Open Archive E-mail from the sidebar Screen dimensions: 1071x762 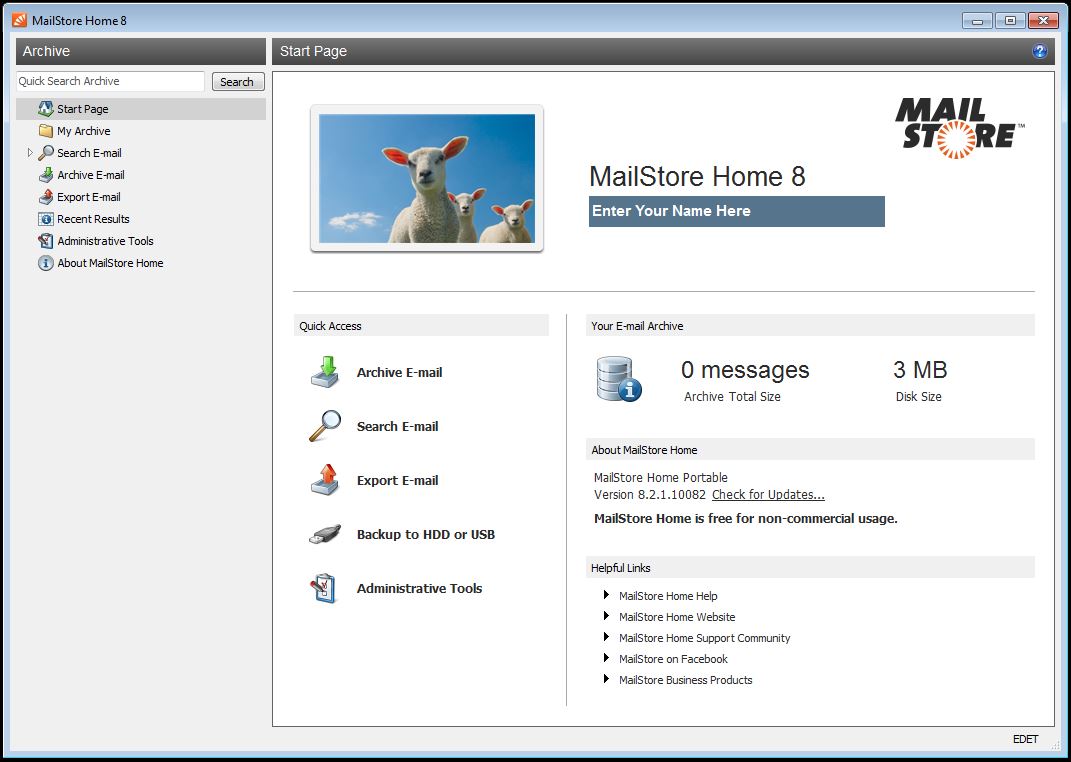[x=91, y=175]
